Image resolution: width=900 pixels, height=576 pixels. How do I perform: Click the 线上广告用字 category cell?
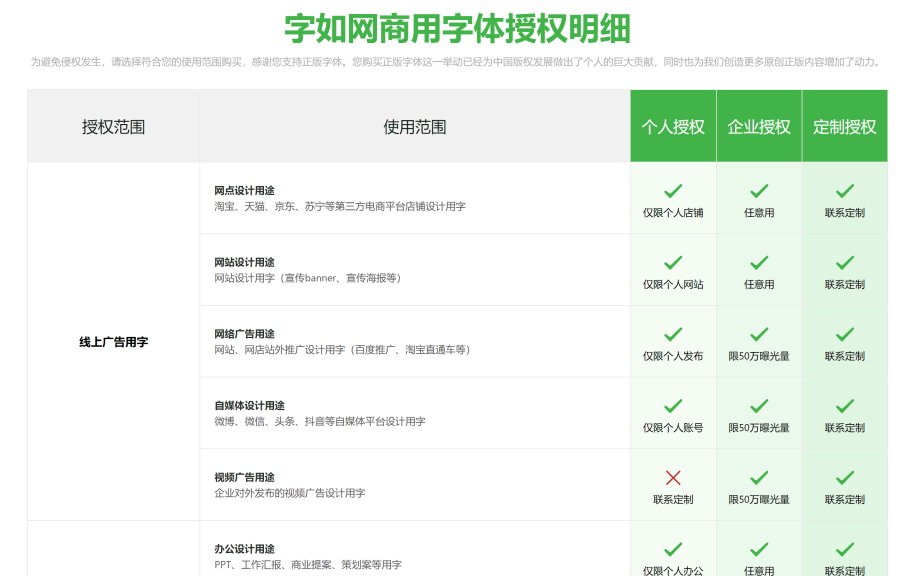pyautogui.click(x=113, y=342)
